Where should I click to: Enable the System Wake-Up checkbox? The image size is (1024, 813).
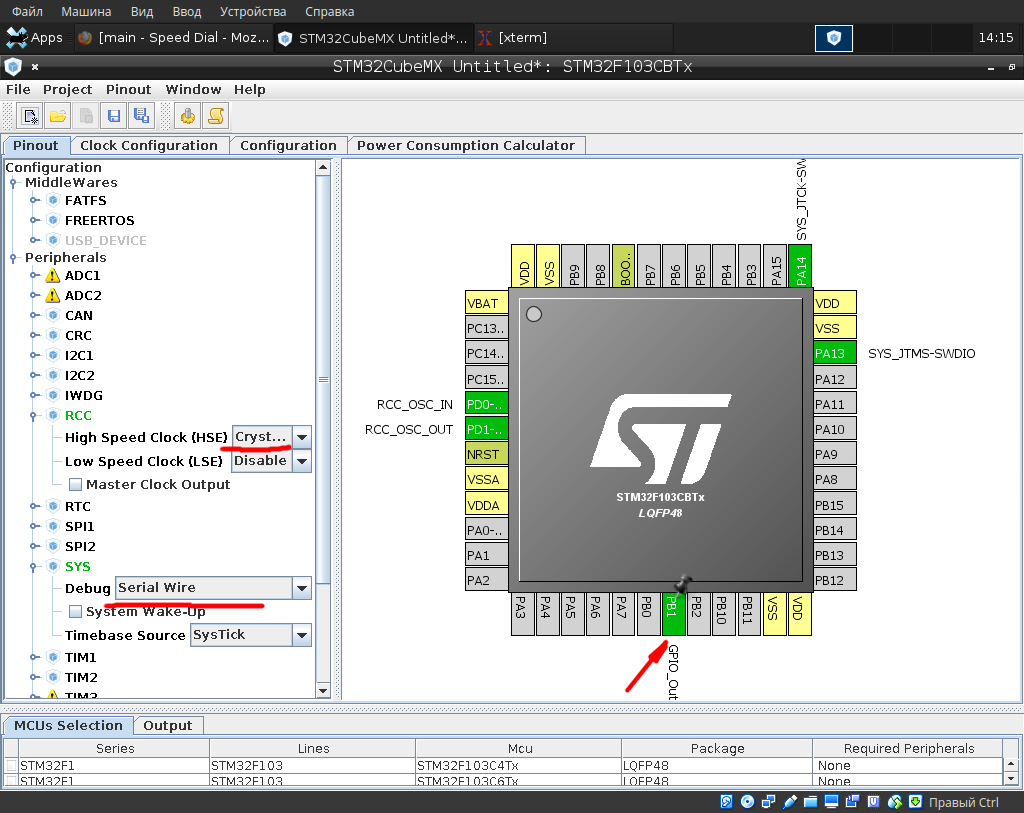76,611
